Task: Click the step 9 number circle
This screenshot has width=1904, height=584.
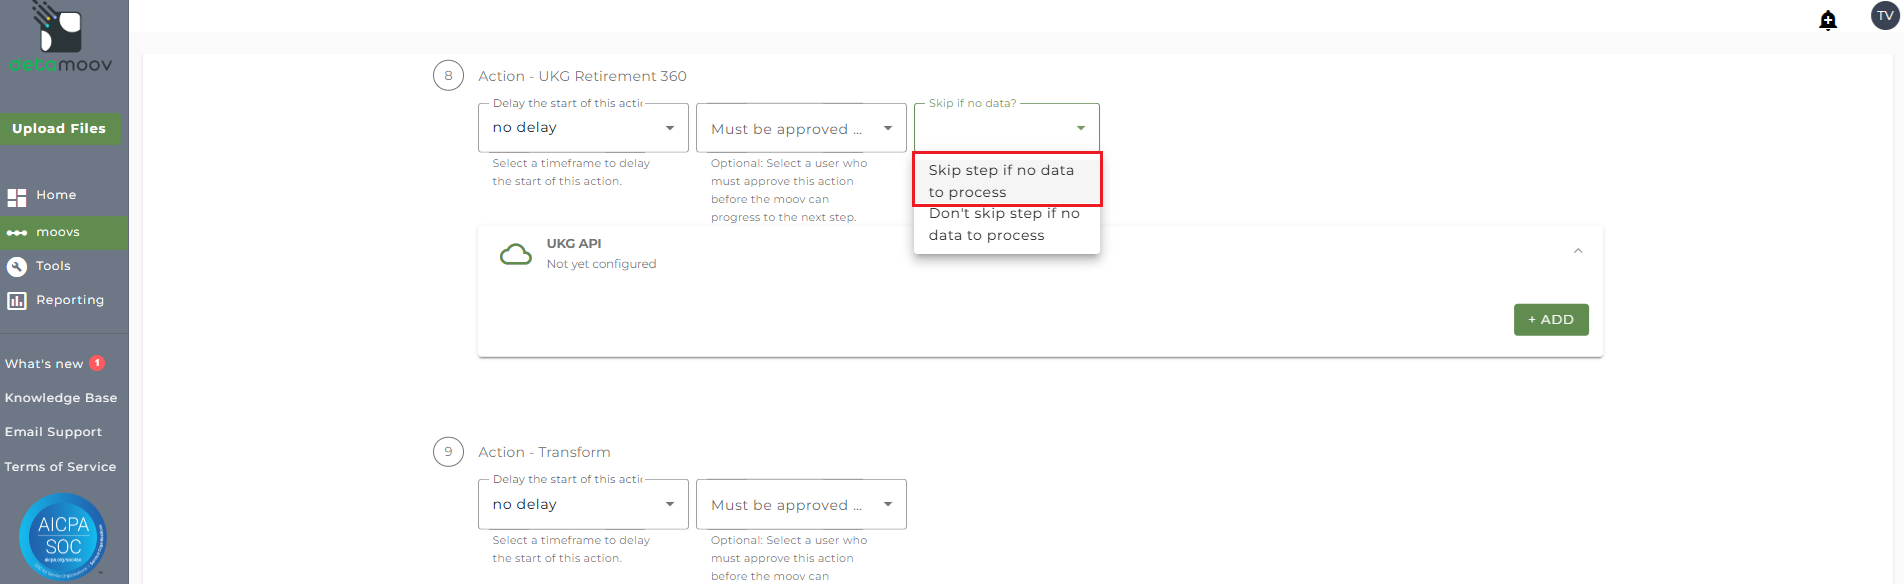Action: 448,452
